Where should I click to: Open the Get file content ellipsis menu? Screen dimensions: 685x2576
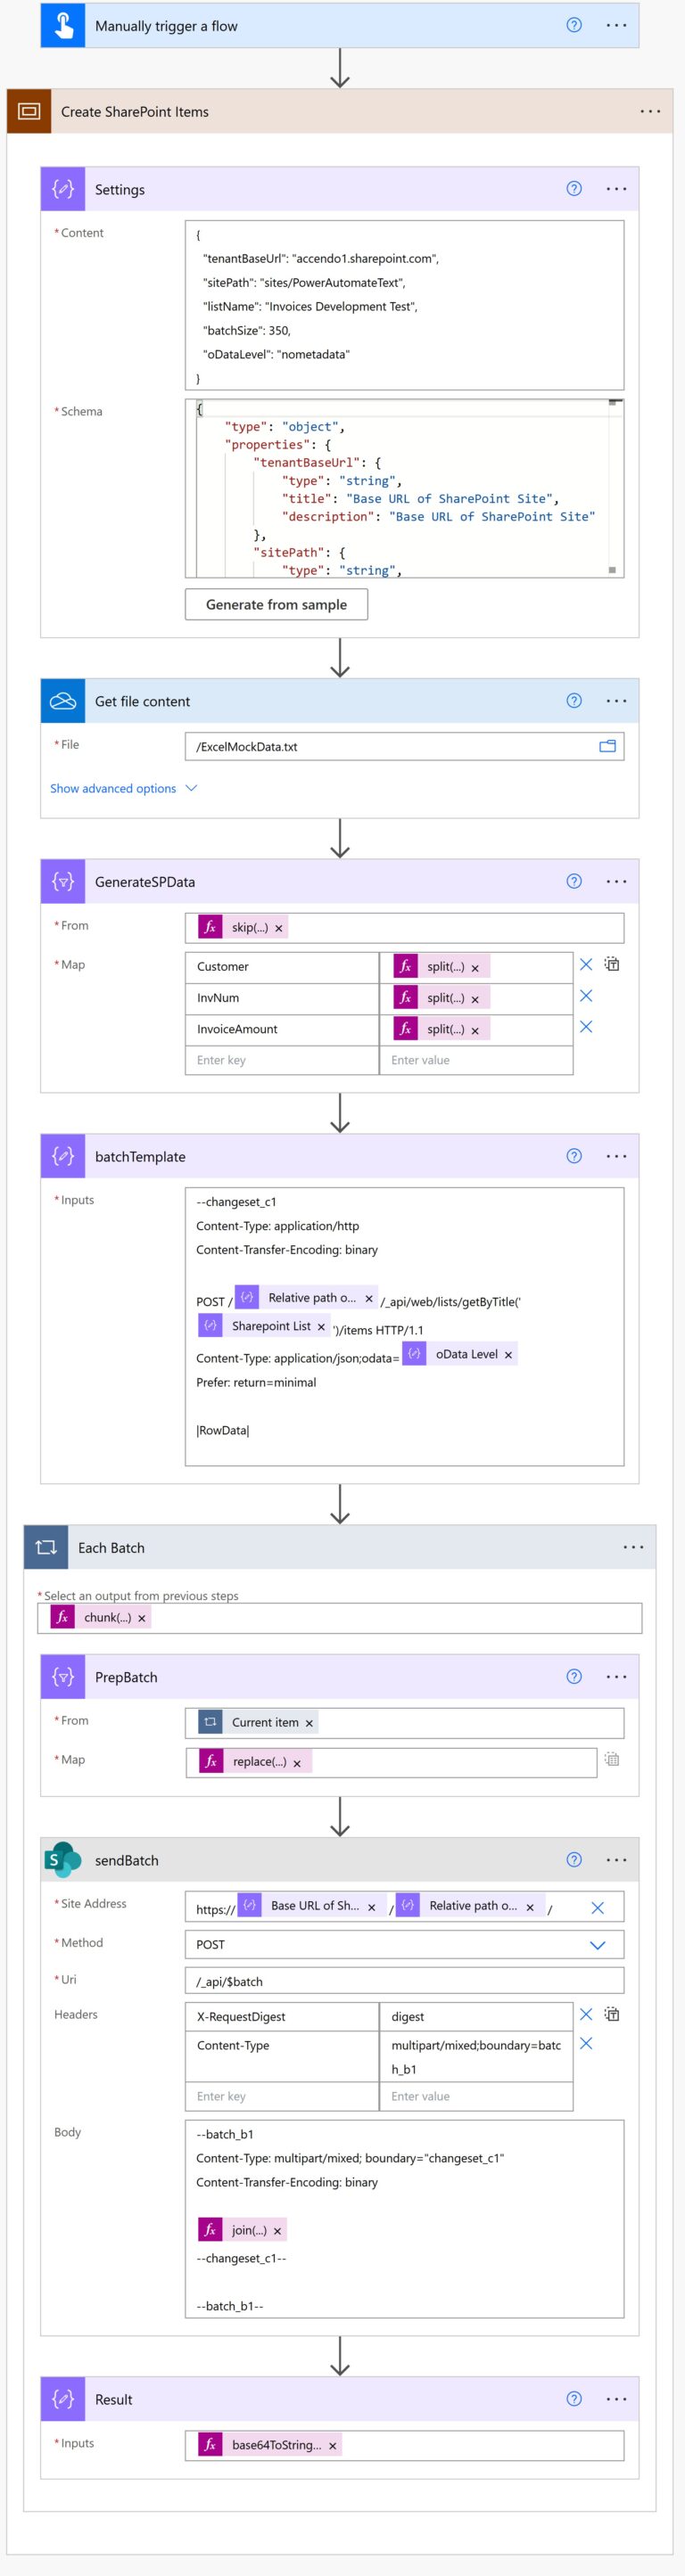pos(617,701)
